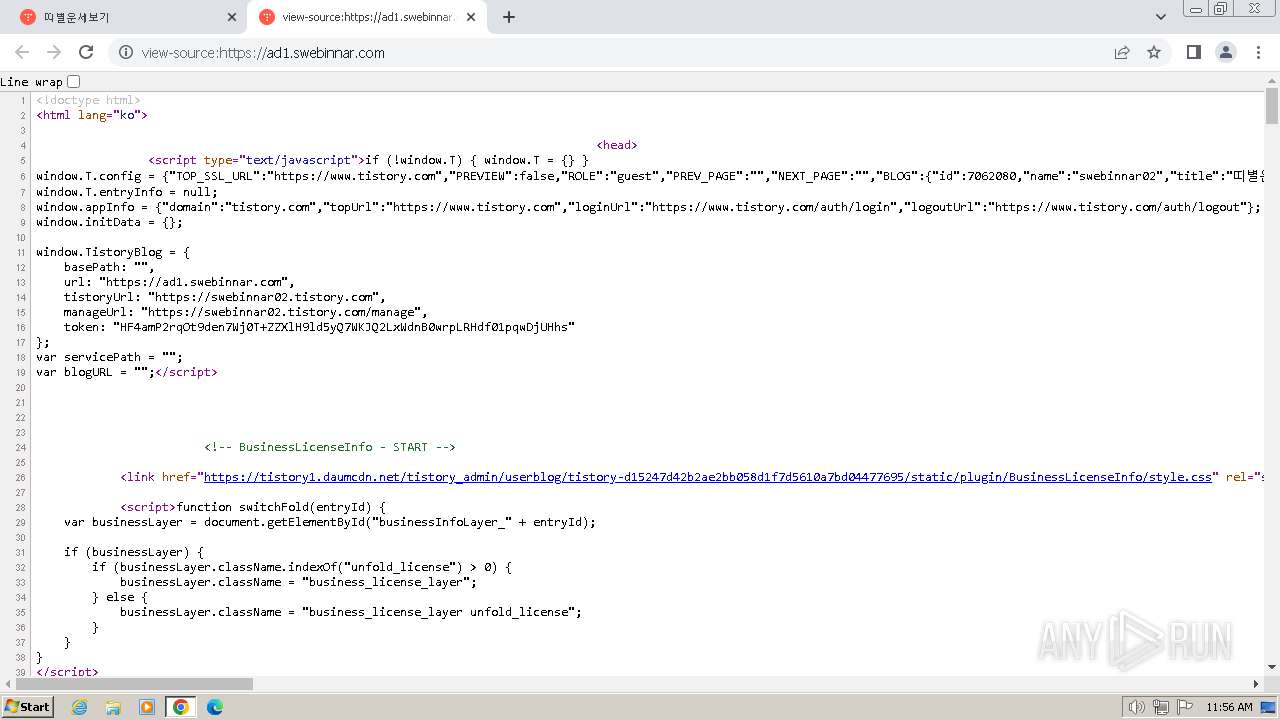
Task: Click the 'url: "https://ad1.swebinnar.com",' line
Action: tap(179, 282)
